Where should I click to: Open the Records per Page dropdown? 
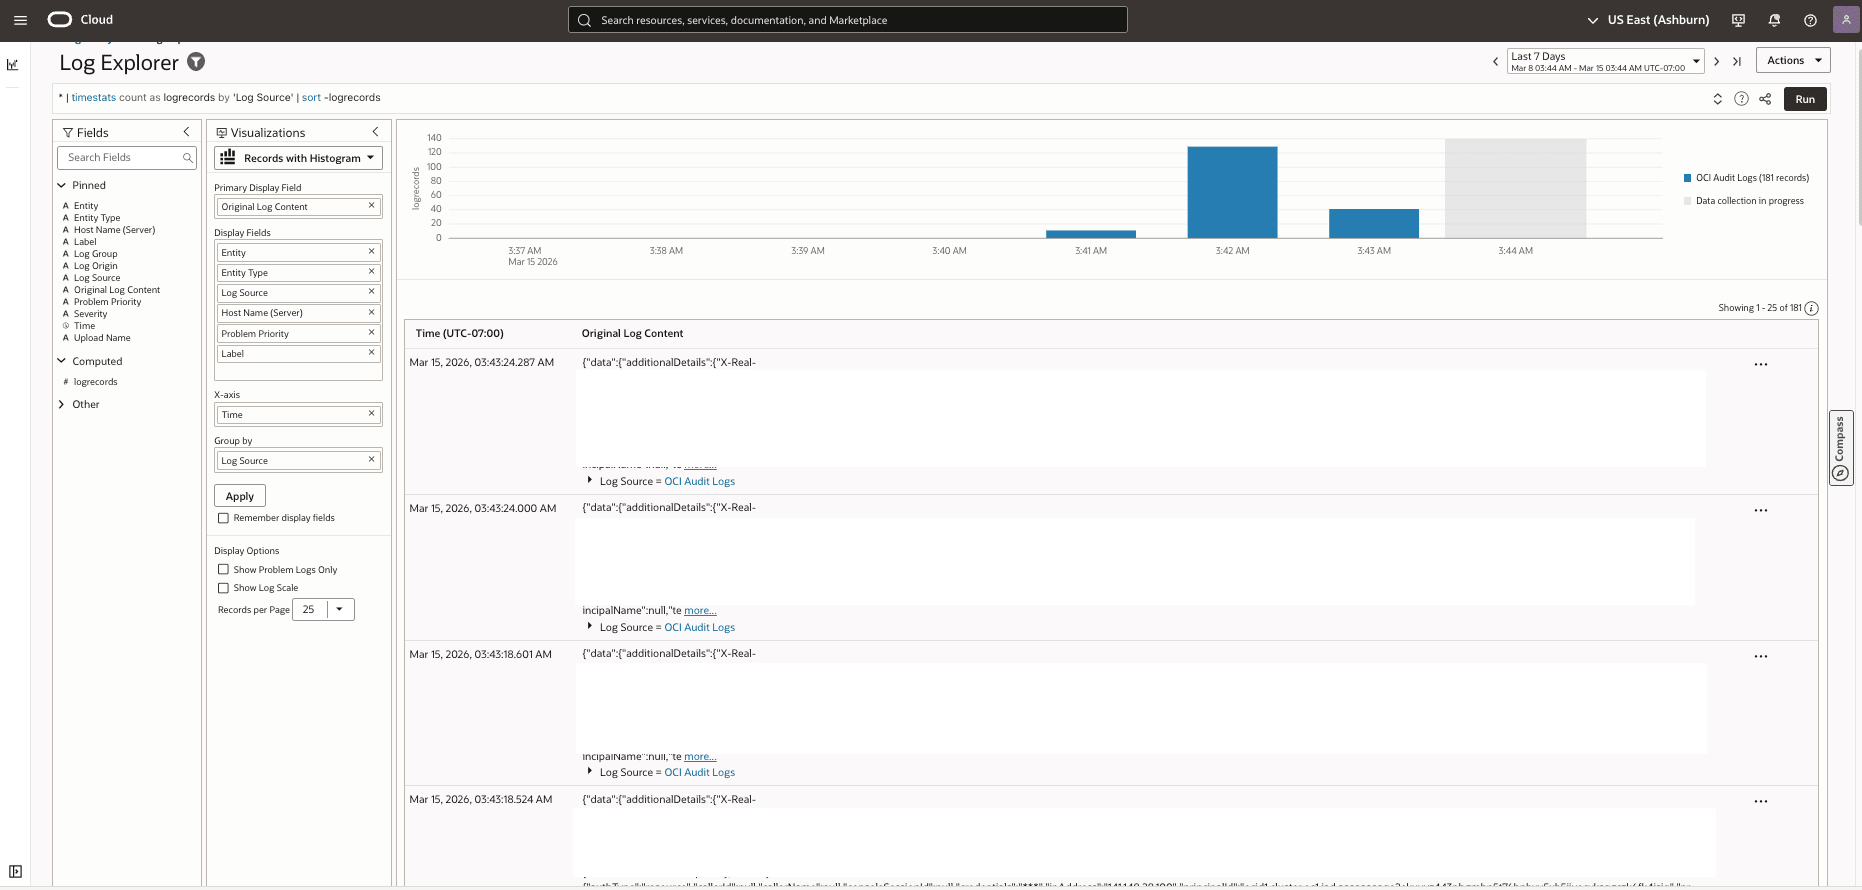[340, 609]
